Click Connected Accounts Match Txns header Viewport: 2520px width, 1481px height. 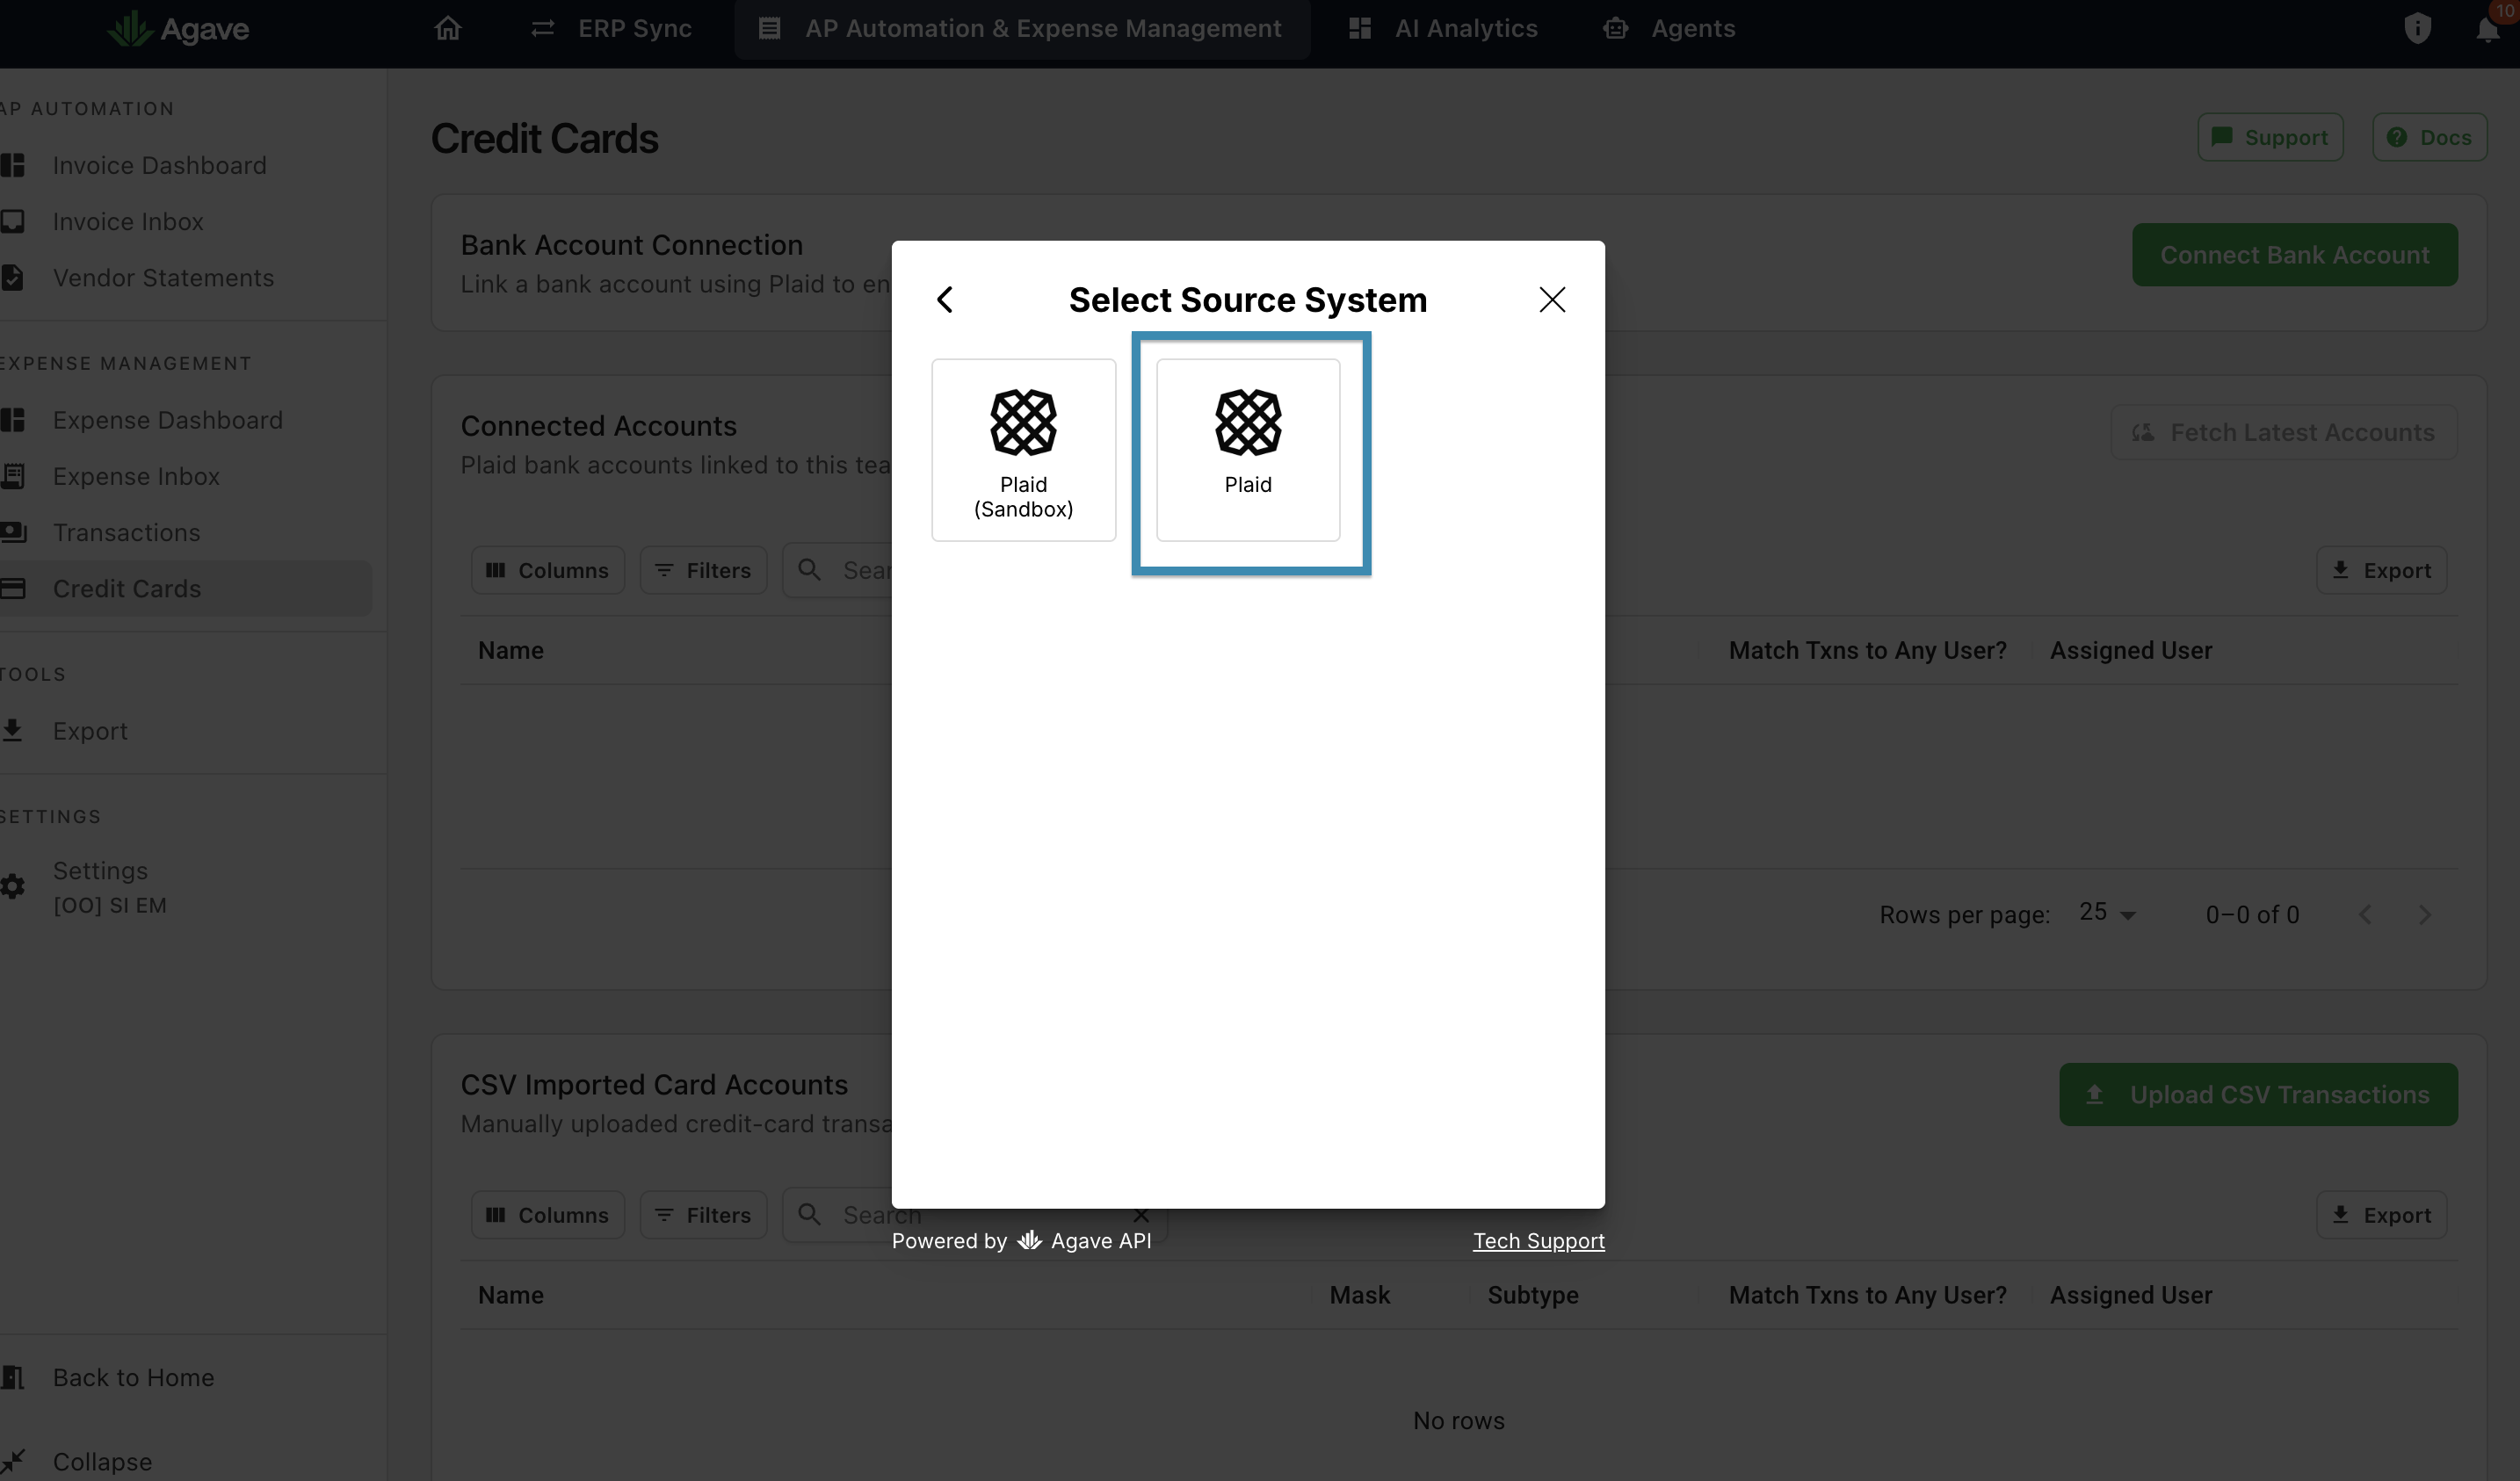click(x=1867, y=651)
